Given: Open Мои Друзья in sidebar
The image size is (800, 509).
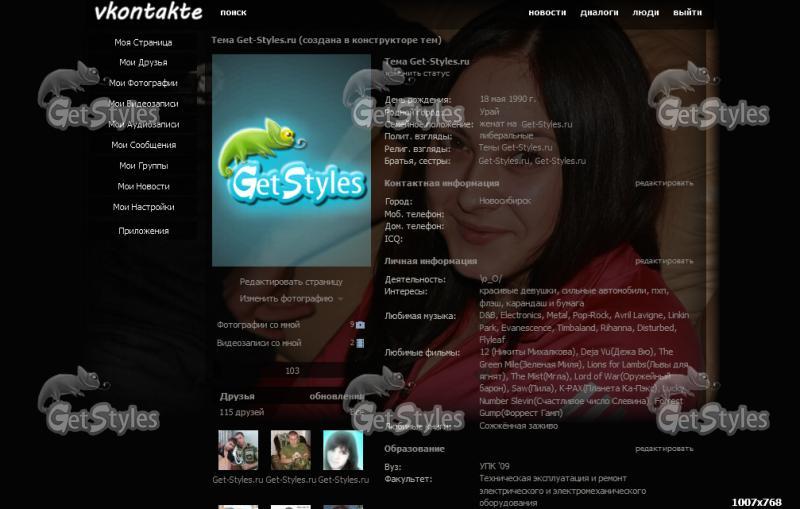Looking at the screenshot, I should (143, 62).
